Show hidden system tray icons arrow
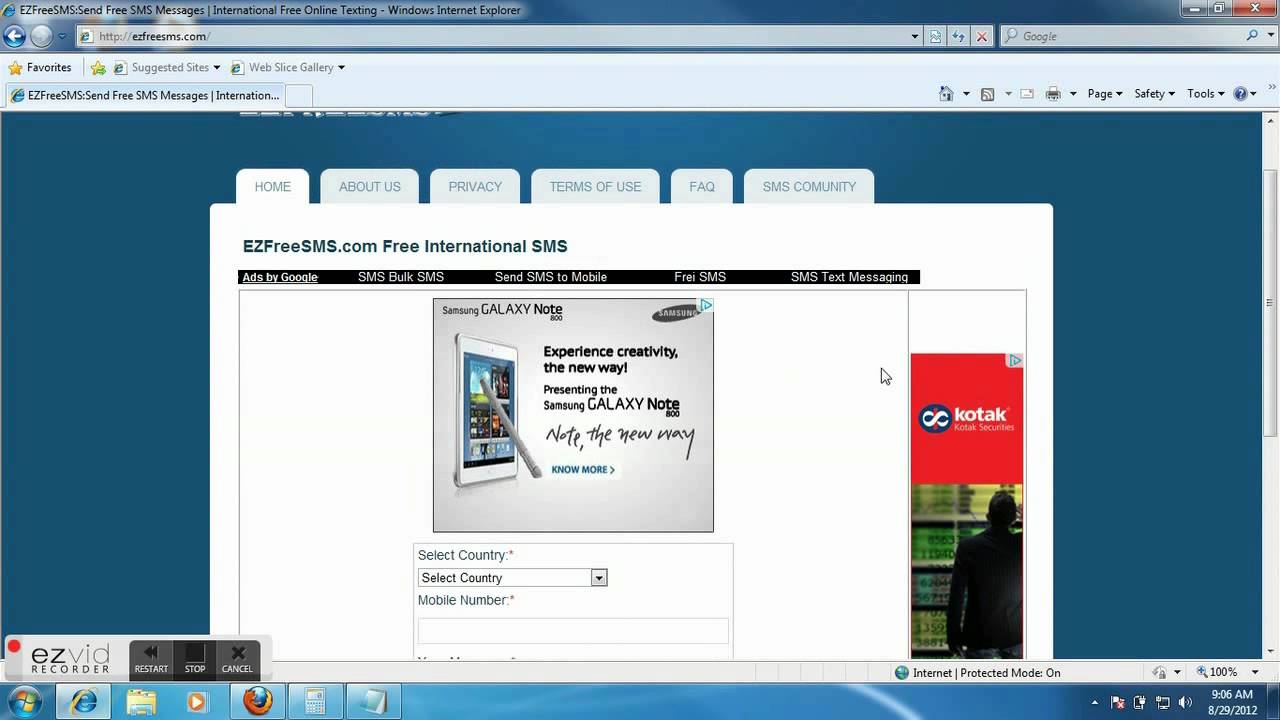 [x=1095, y=702]
